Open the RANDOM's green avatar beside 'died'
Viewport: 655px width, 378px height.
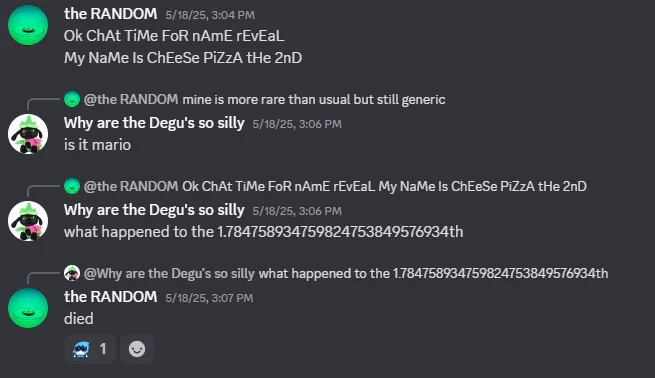28,308
